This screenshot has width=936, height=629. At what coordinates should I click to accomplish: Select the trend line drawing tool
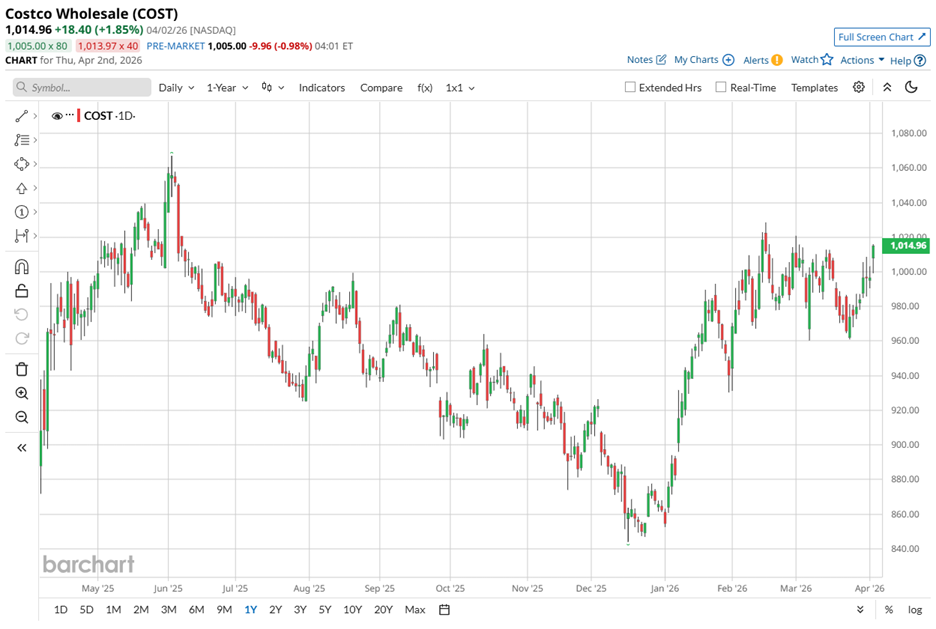(x=21, y=116)
